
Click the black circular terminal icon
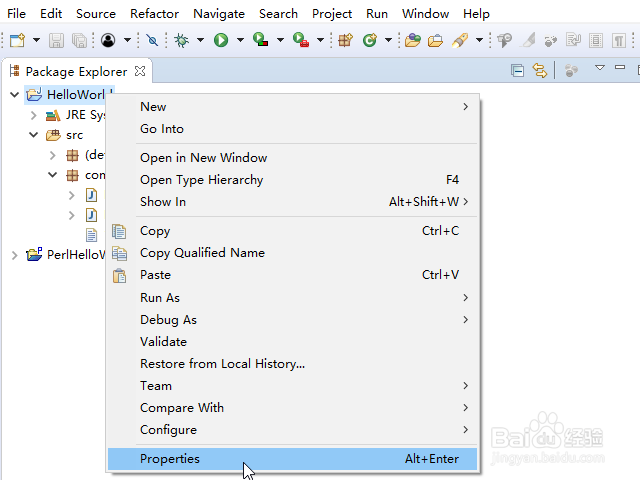(x=108, y=40)
